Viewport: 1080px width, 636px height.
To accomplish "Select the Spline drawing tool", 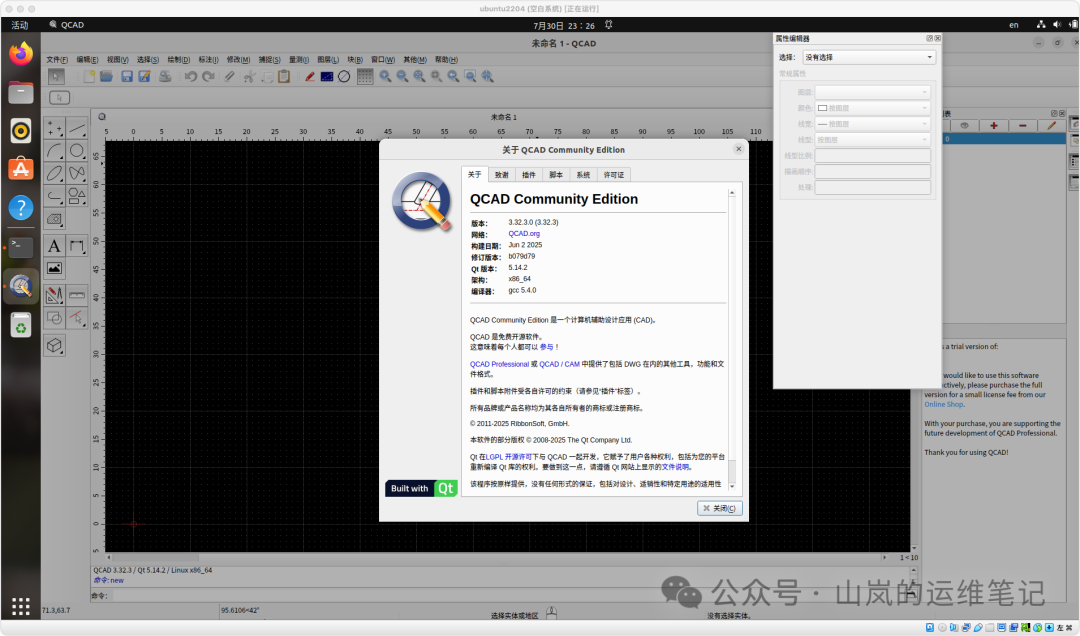I will [x=78, y=173].
